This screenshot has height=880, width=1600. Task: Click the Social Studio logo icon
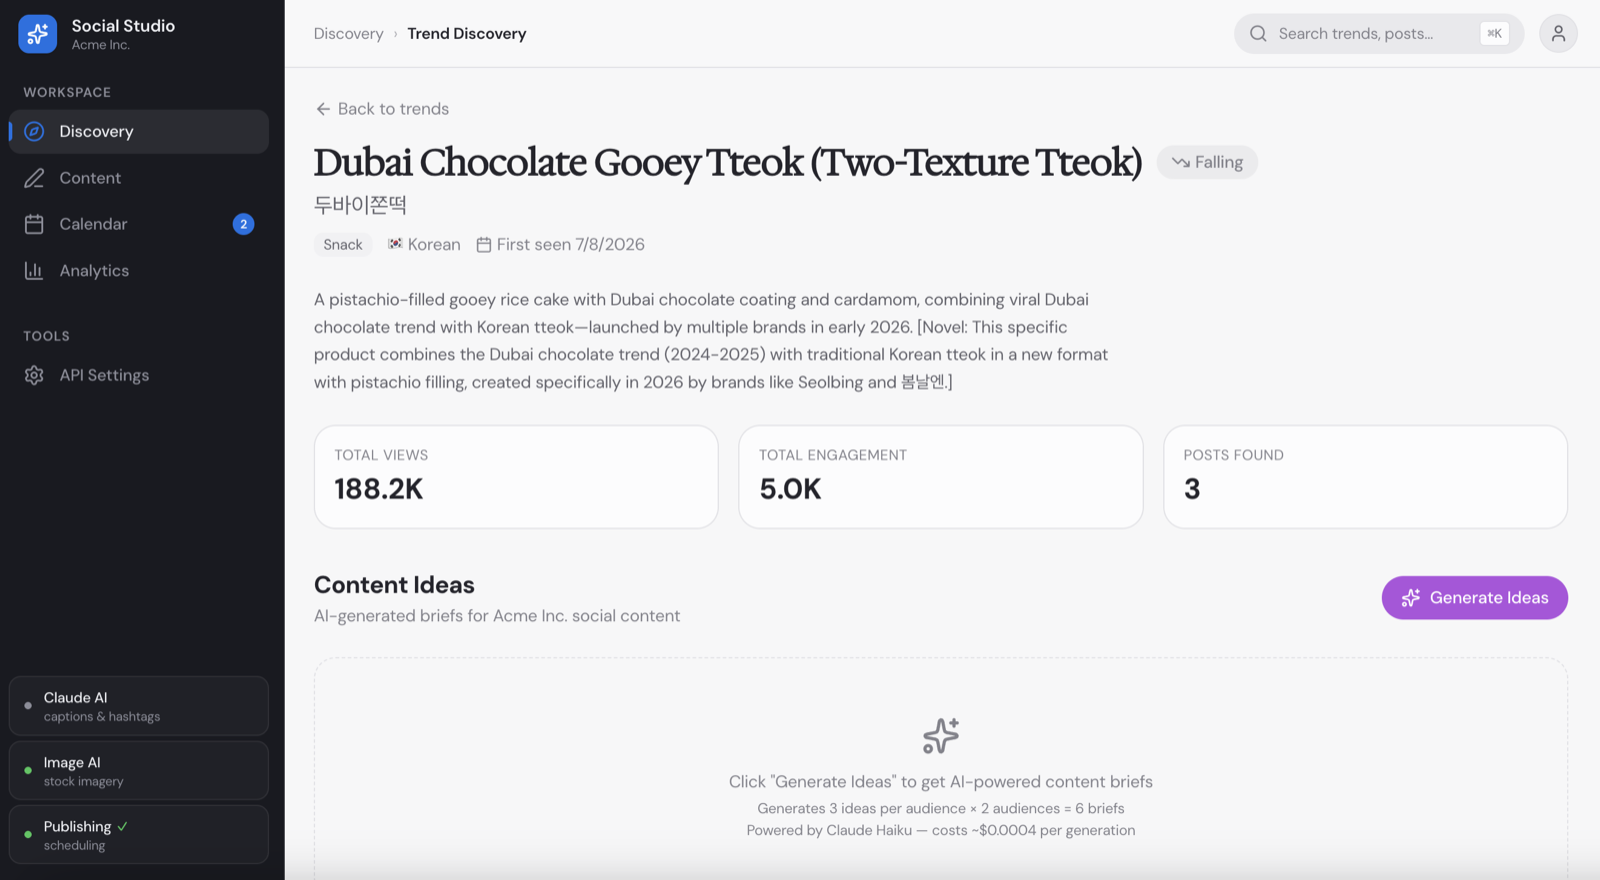pos(37,34)
